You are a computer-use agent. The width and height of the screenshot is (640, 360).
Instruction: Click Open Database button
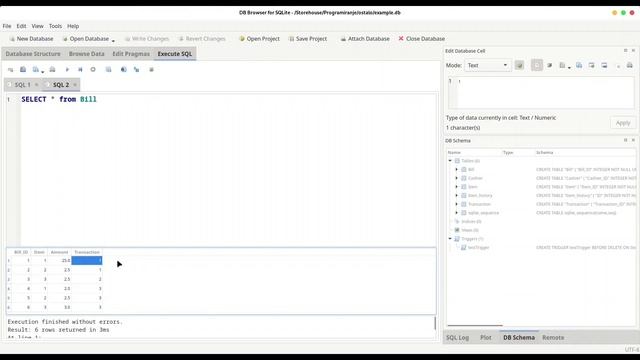(85, 39)
